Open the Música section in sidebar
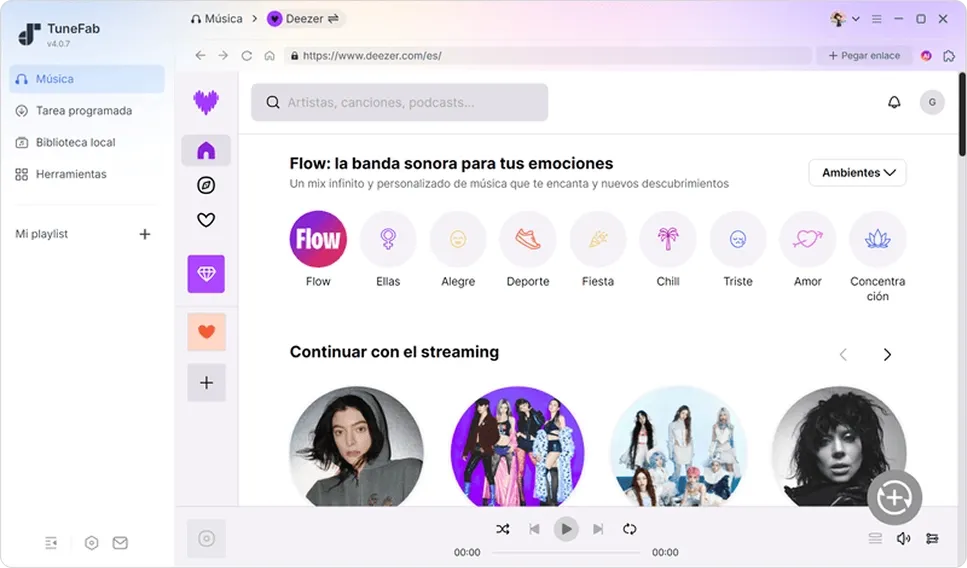Viewport: 967px width, 568px height. [x=87, y=79]
